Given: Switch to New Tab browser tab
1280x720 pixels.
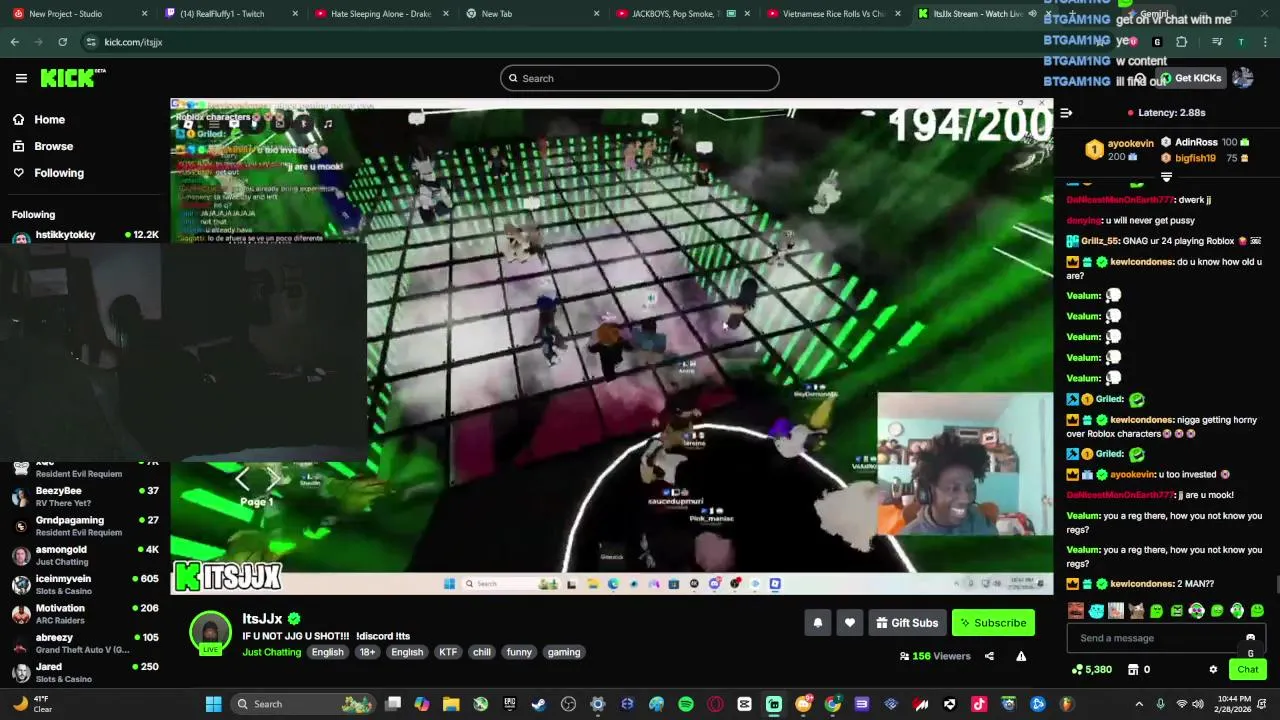Looking at the screenshot, I should (530, 14).
